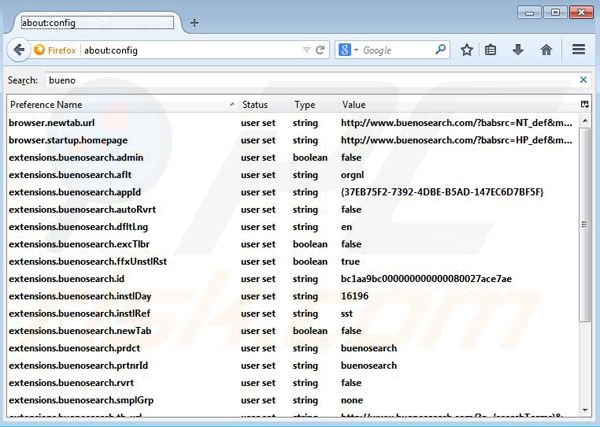This screenshot has width=600, height=427.
Task: Select extensions.buenosearch.admin row
Action: pos(292,157)
